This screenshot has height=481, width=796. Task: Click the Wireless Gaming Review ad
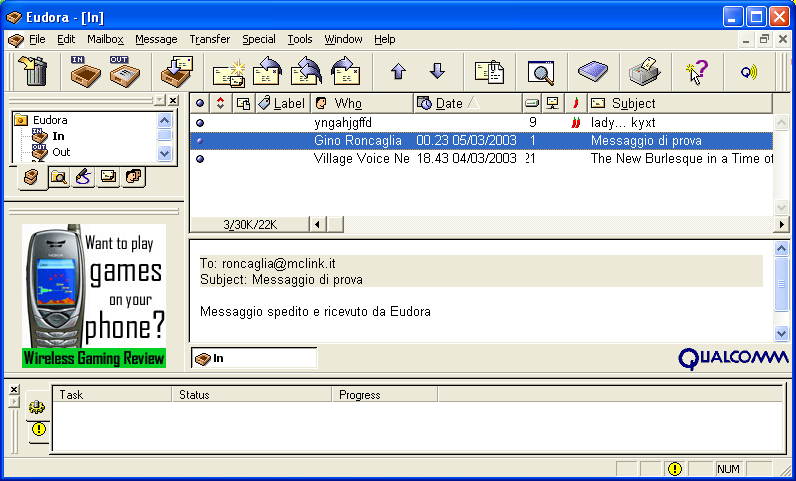tap(94, 296)
